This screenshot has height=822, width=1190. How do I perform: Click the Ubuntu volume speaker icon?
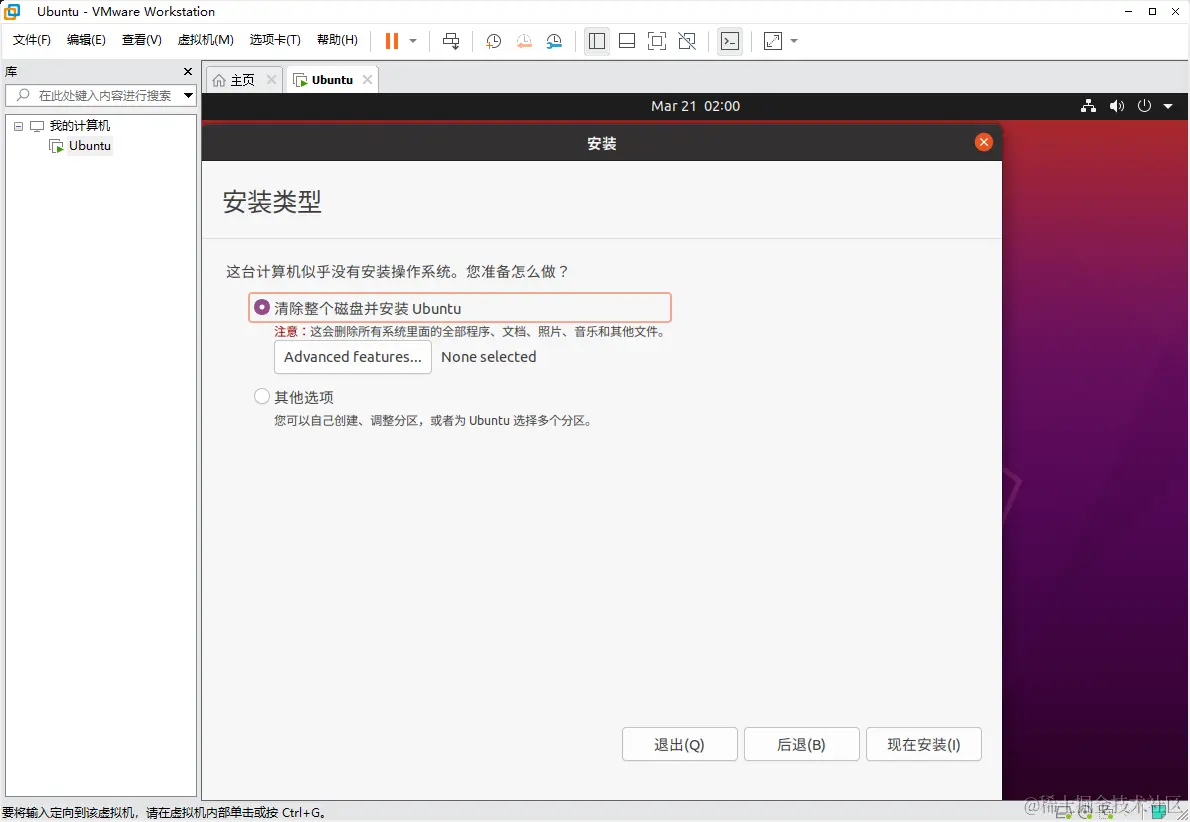[1116, 106]
